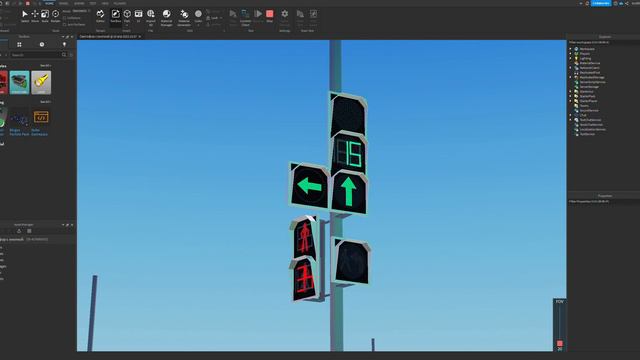
Task: Switch to the AVATAR ribbon tab
Action: [x=79, y=3]
